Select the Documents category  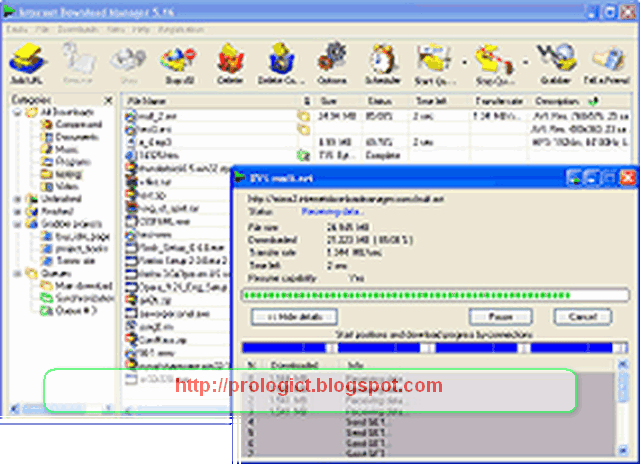click(x=70, y=137)
